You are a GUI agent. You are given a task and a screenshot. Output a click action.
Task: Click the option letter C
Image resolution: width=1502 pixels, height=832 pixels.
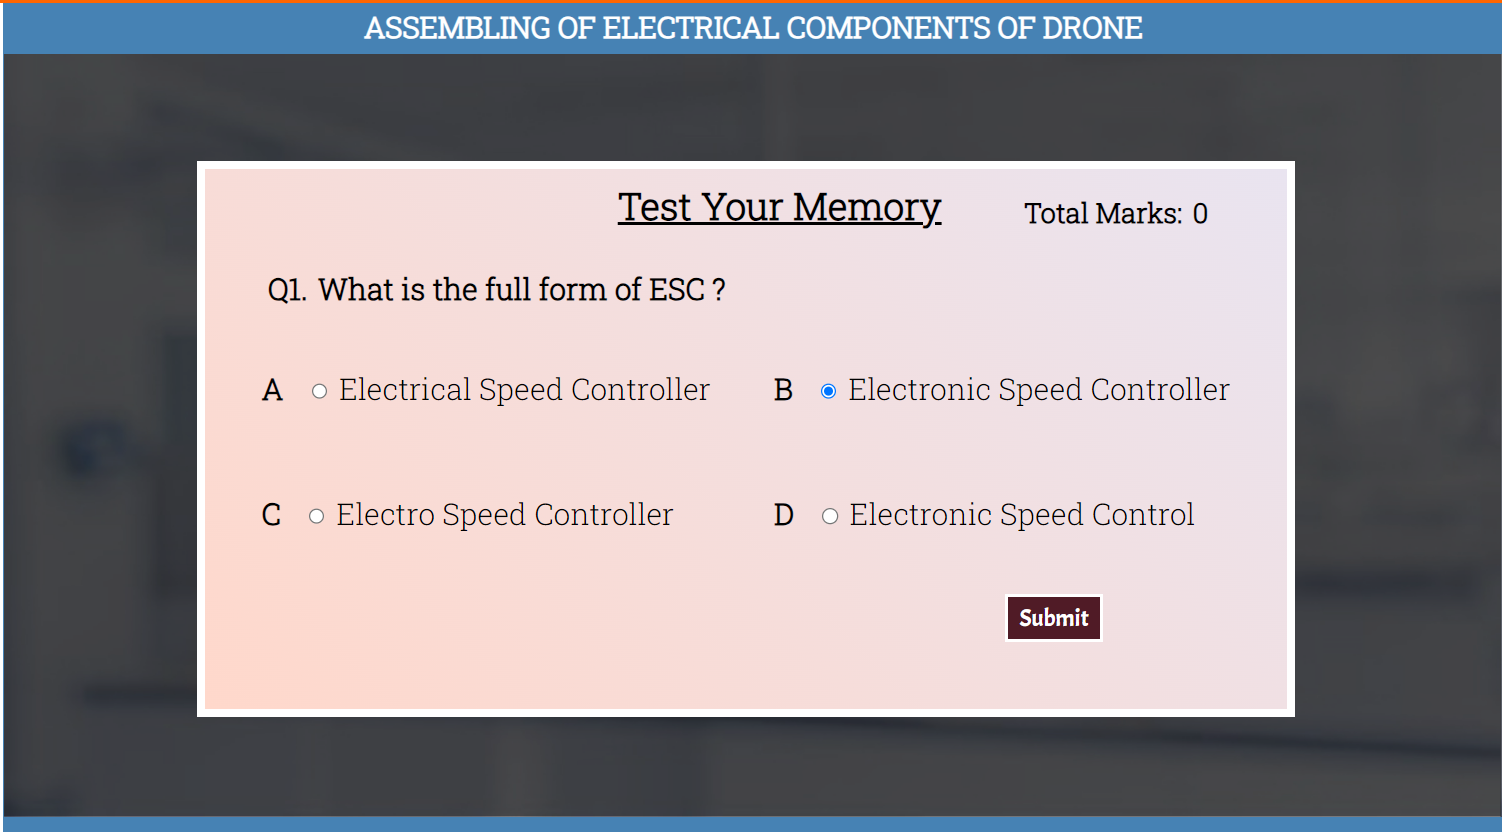(271, 515)
